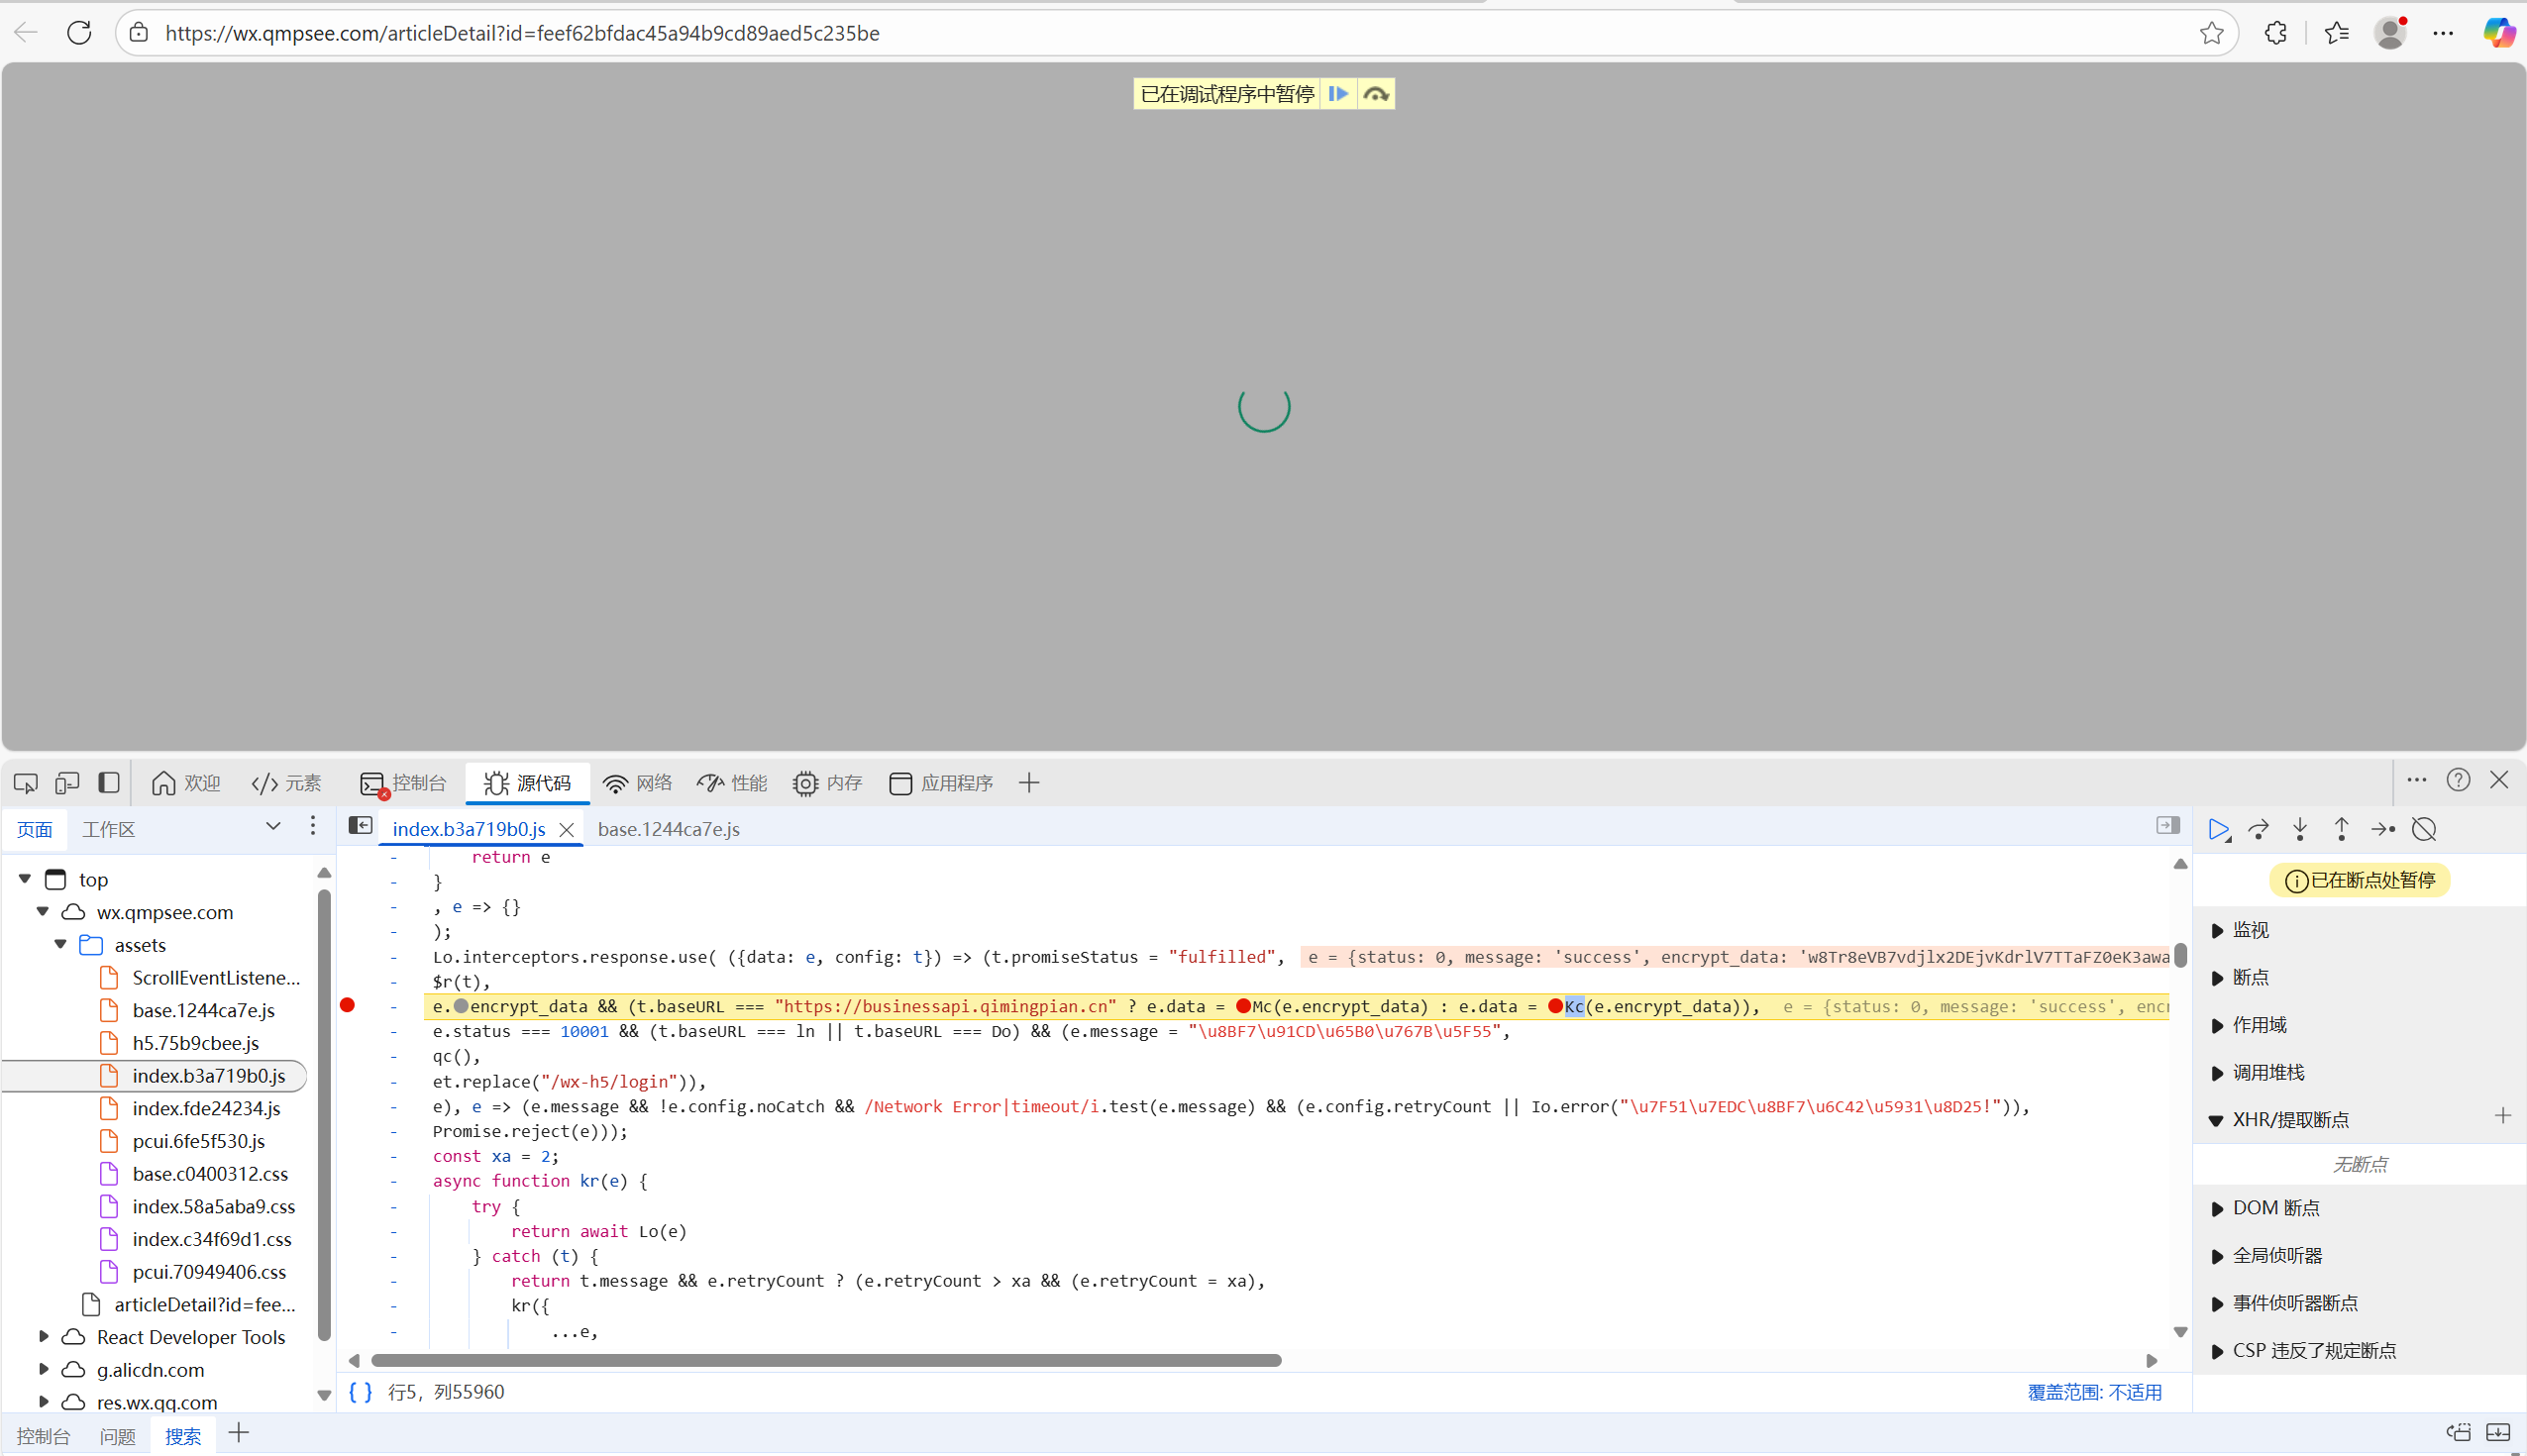
Task: Expand the 调用堆栈 section
Action: pyautogui.click(x=2268, y=1072)
